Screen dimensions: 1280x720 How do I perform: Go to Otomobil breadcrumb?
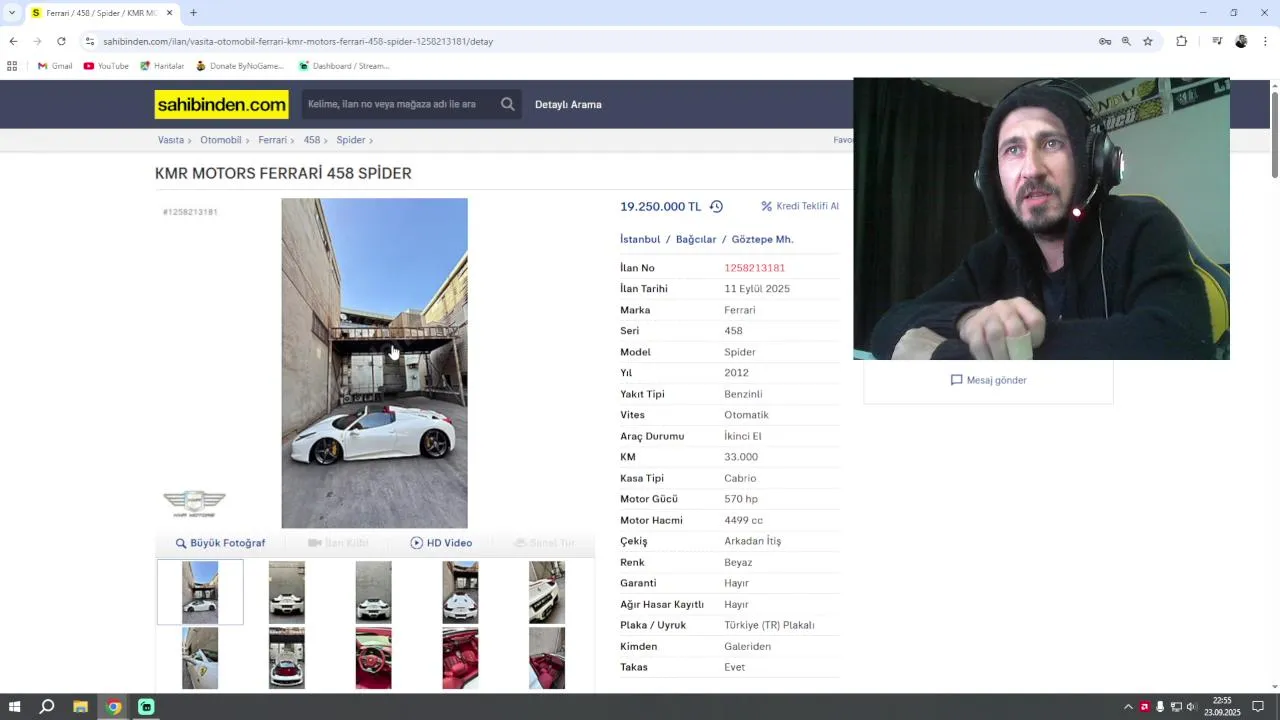[x=221, y=140]
